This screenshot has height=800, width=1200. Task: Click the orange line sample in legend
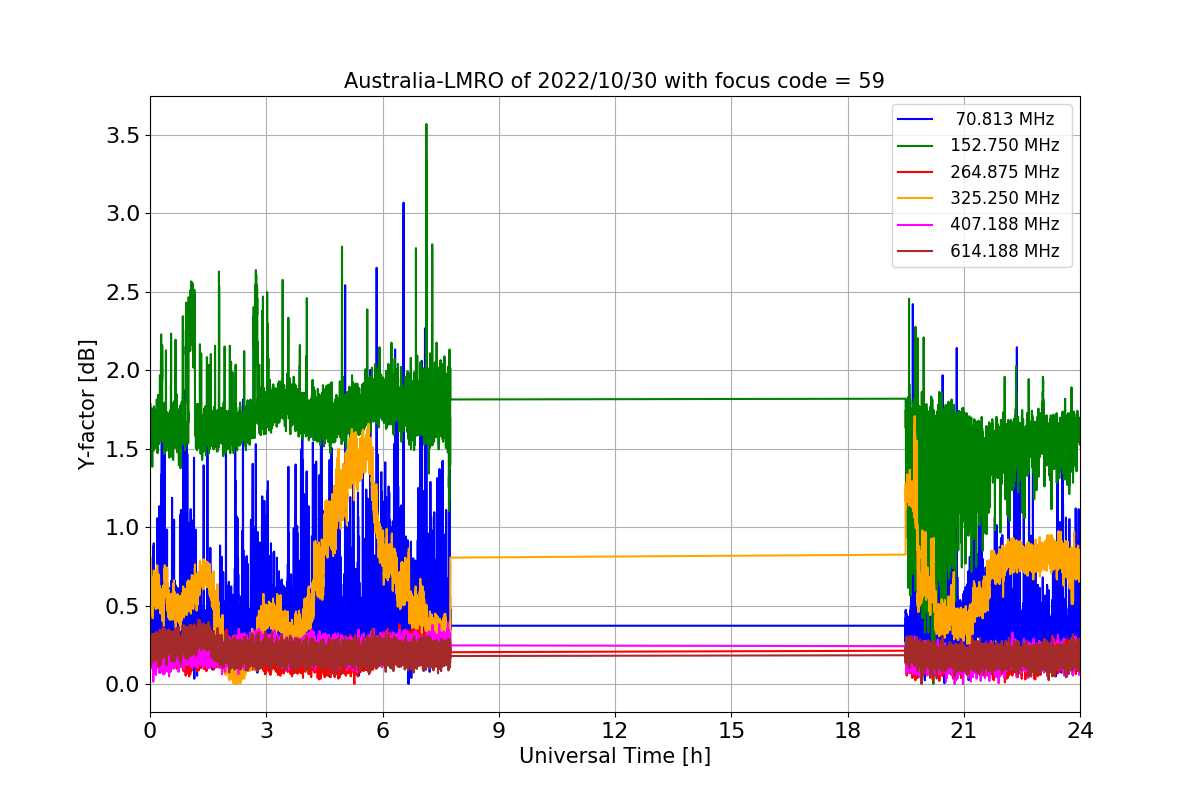click(x=916, y=198)
